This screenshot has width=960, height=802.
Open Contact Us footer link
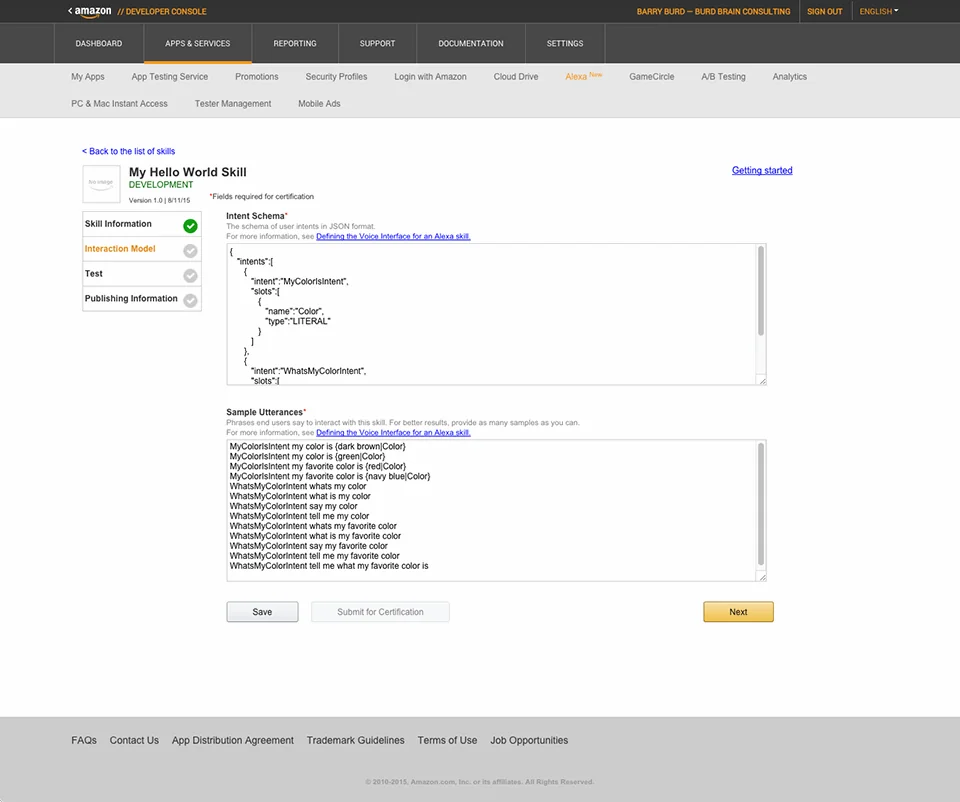pyautogui.click(x=134, y=740)
